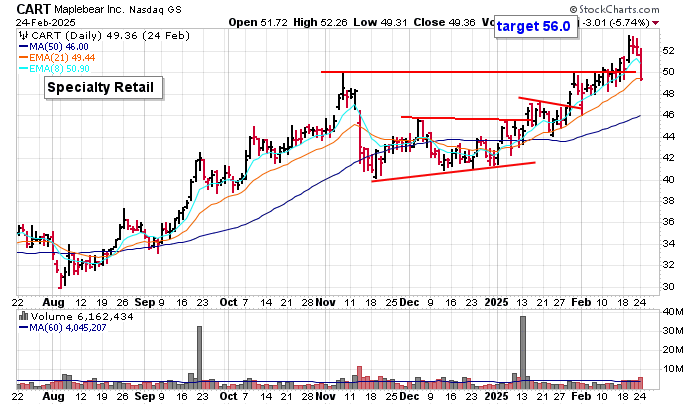Image resolution: width=700 pixels, height=405 pixels.
Task: Click the 48 price axis label
Action: click(668, 93)
